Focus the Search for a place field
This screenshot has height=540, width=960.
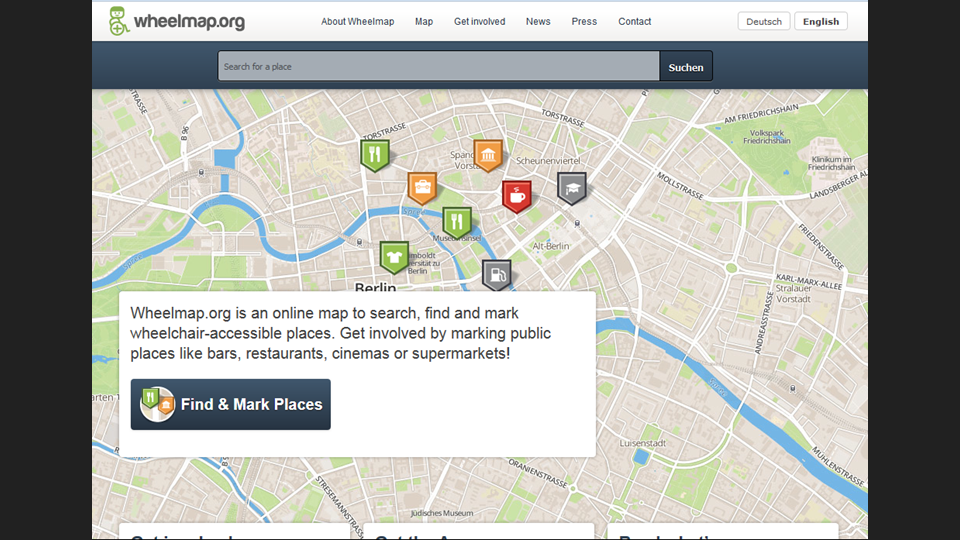pos(438,66)
